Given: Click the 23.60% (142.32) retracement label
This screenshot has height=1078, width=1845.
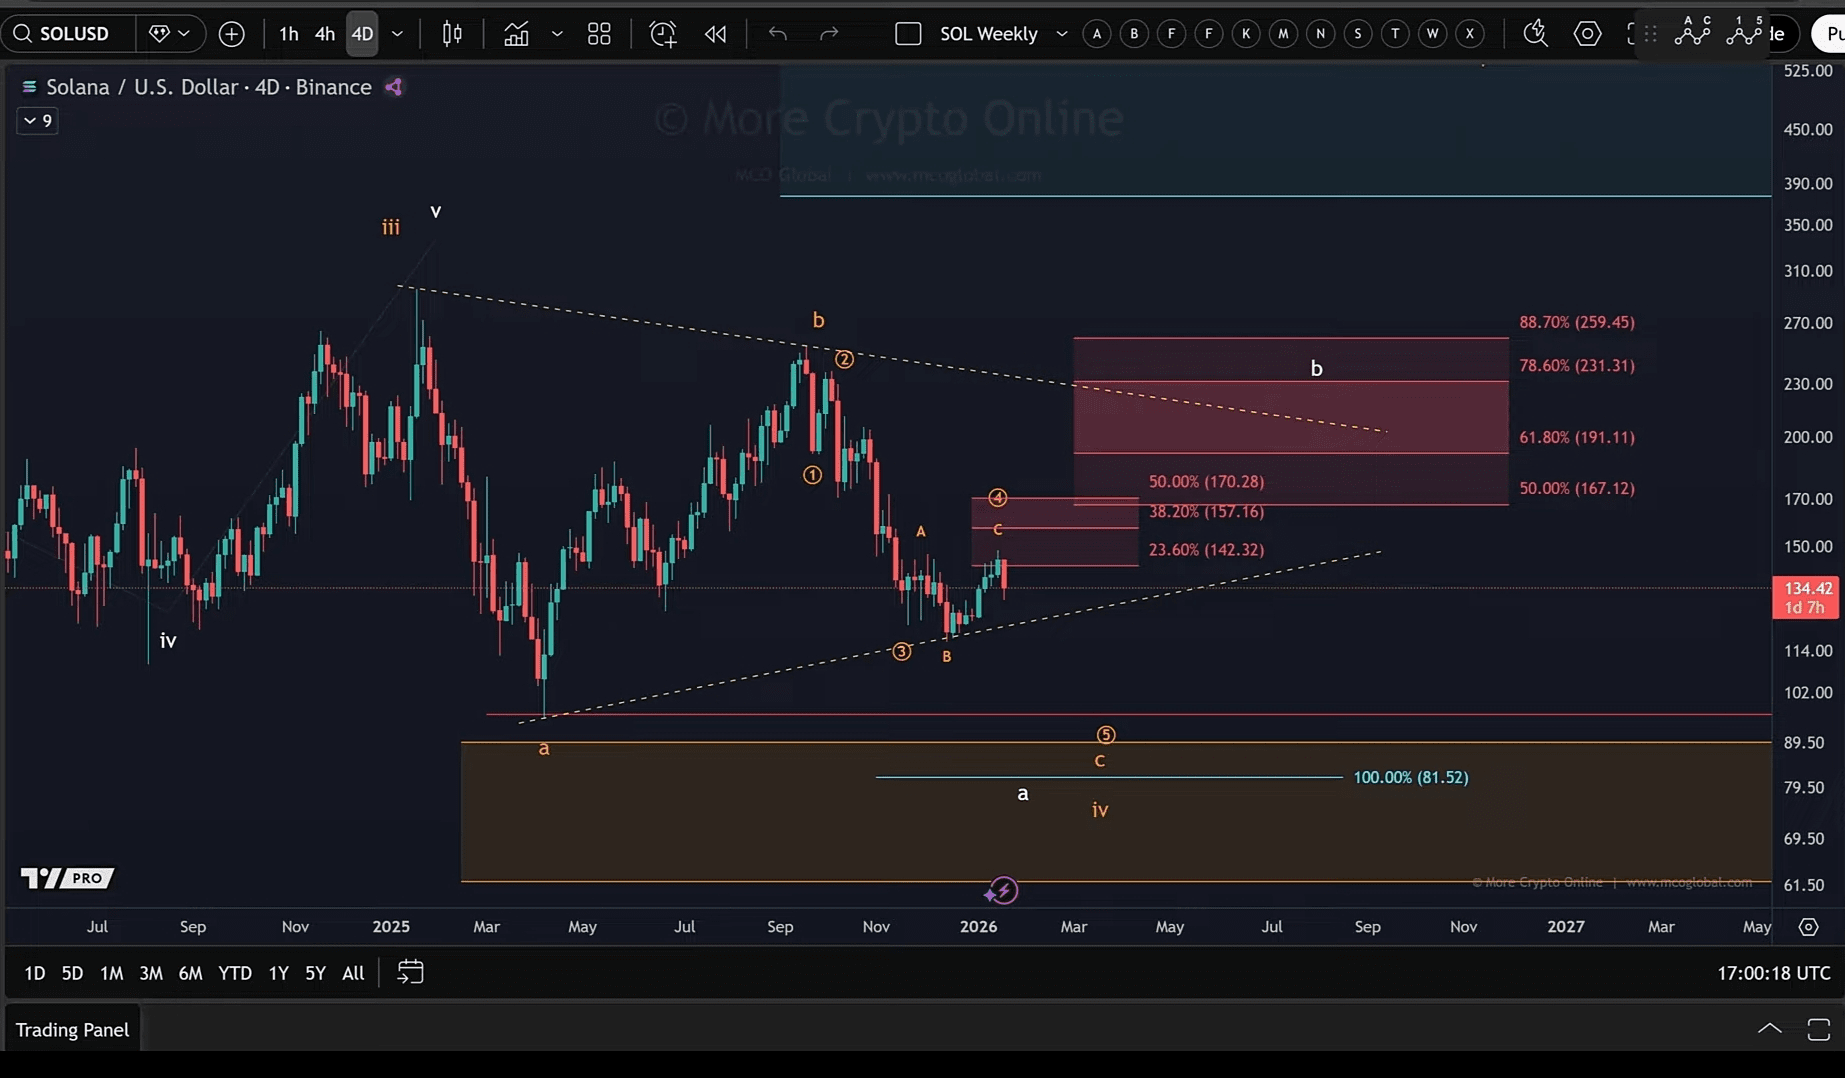Looking at the screenshot, I should (1206, 550).
